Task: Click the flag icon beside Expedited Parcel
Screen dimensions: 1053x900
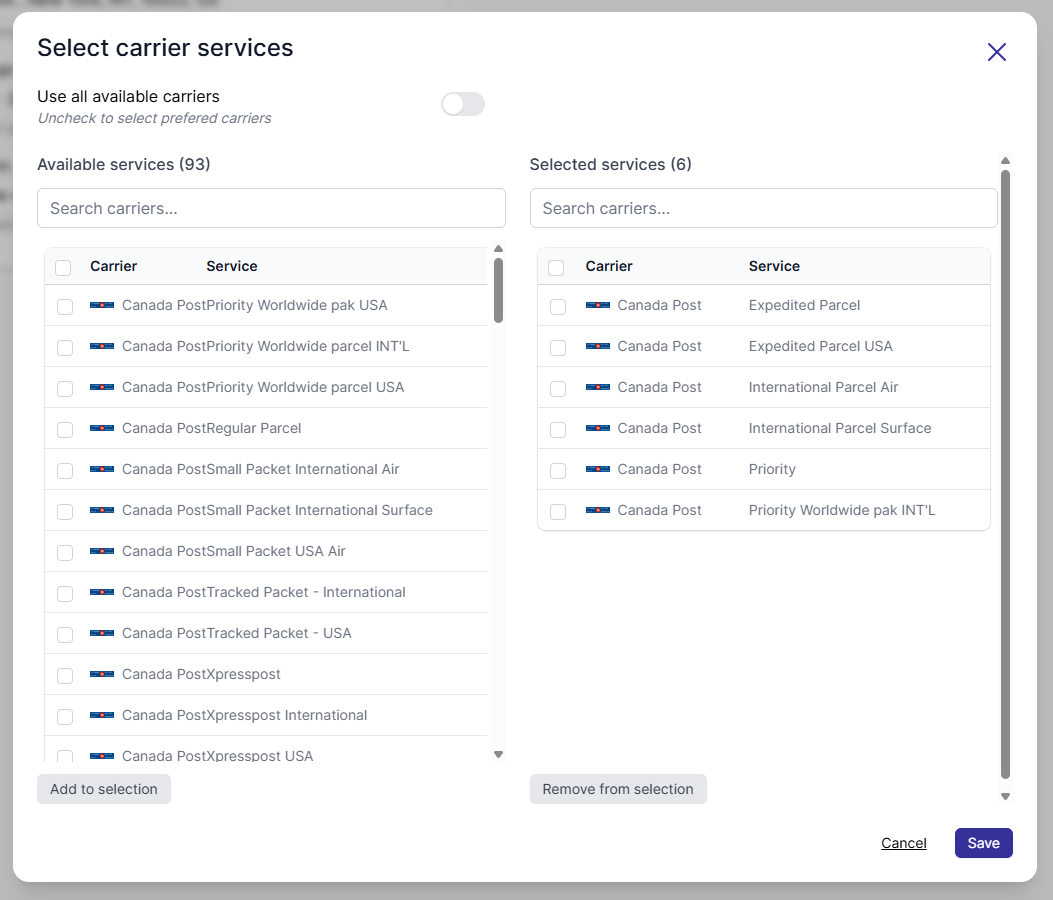Action: [x=597, y=306]
